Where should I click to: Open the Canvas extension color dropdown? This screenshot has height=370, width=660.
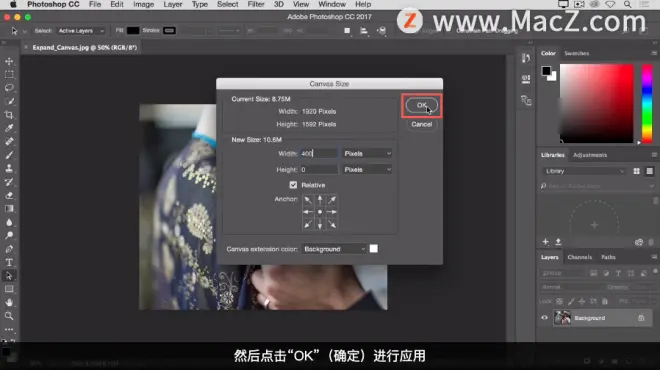point(334,249)
